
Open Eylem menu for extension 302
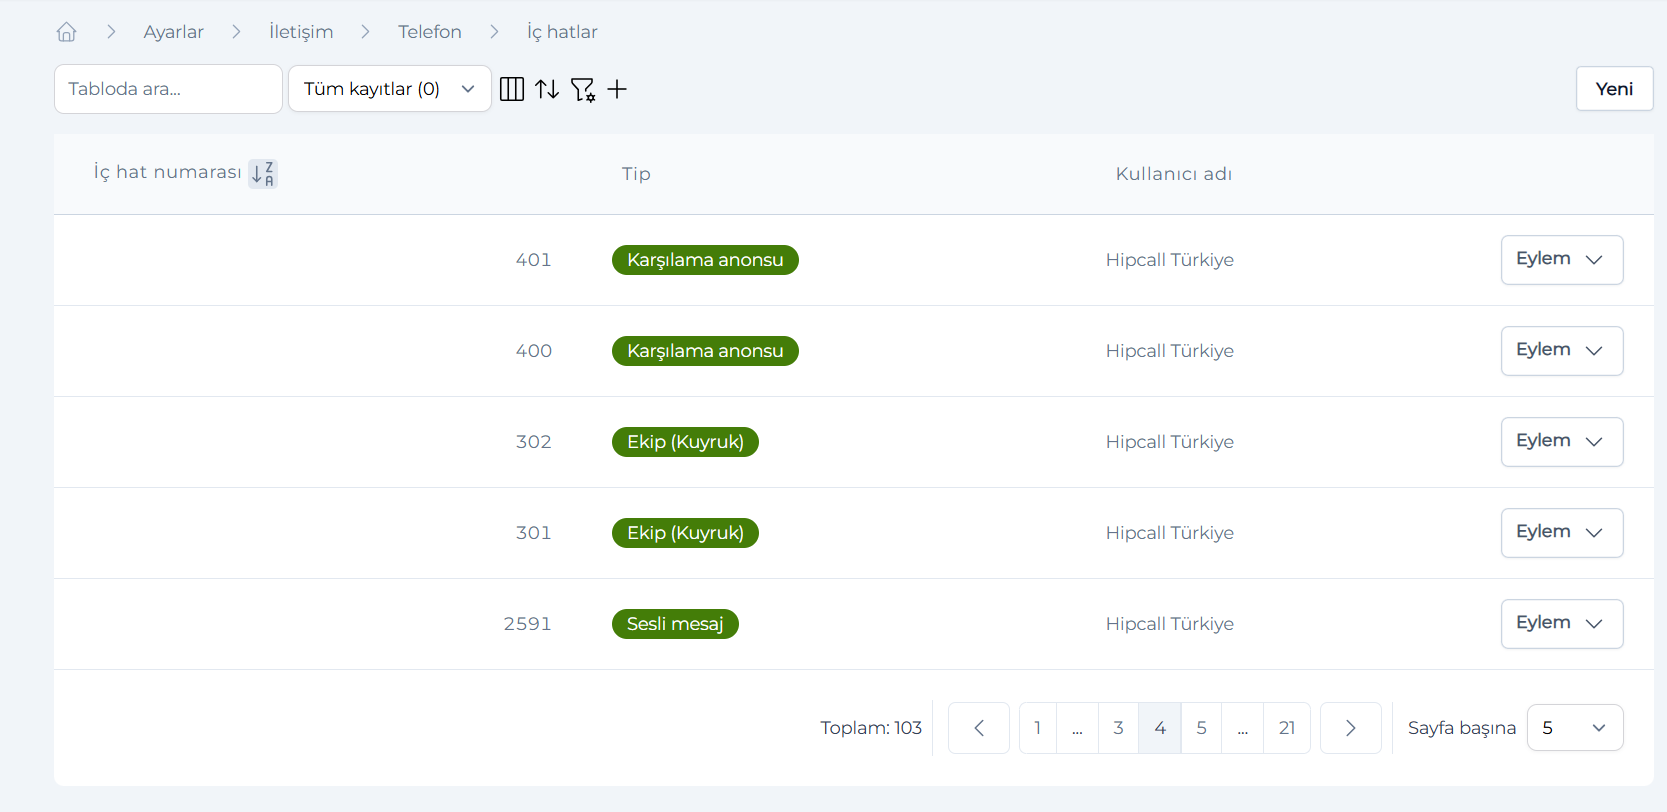coord(1560,442)
